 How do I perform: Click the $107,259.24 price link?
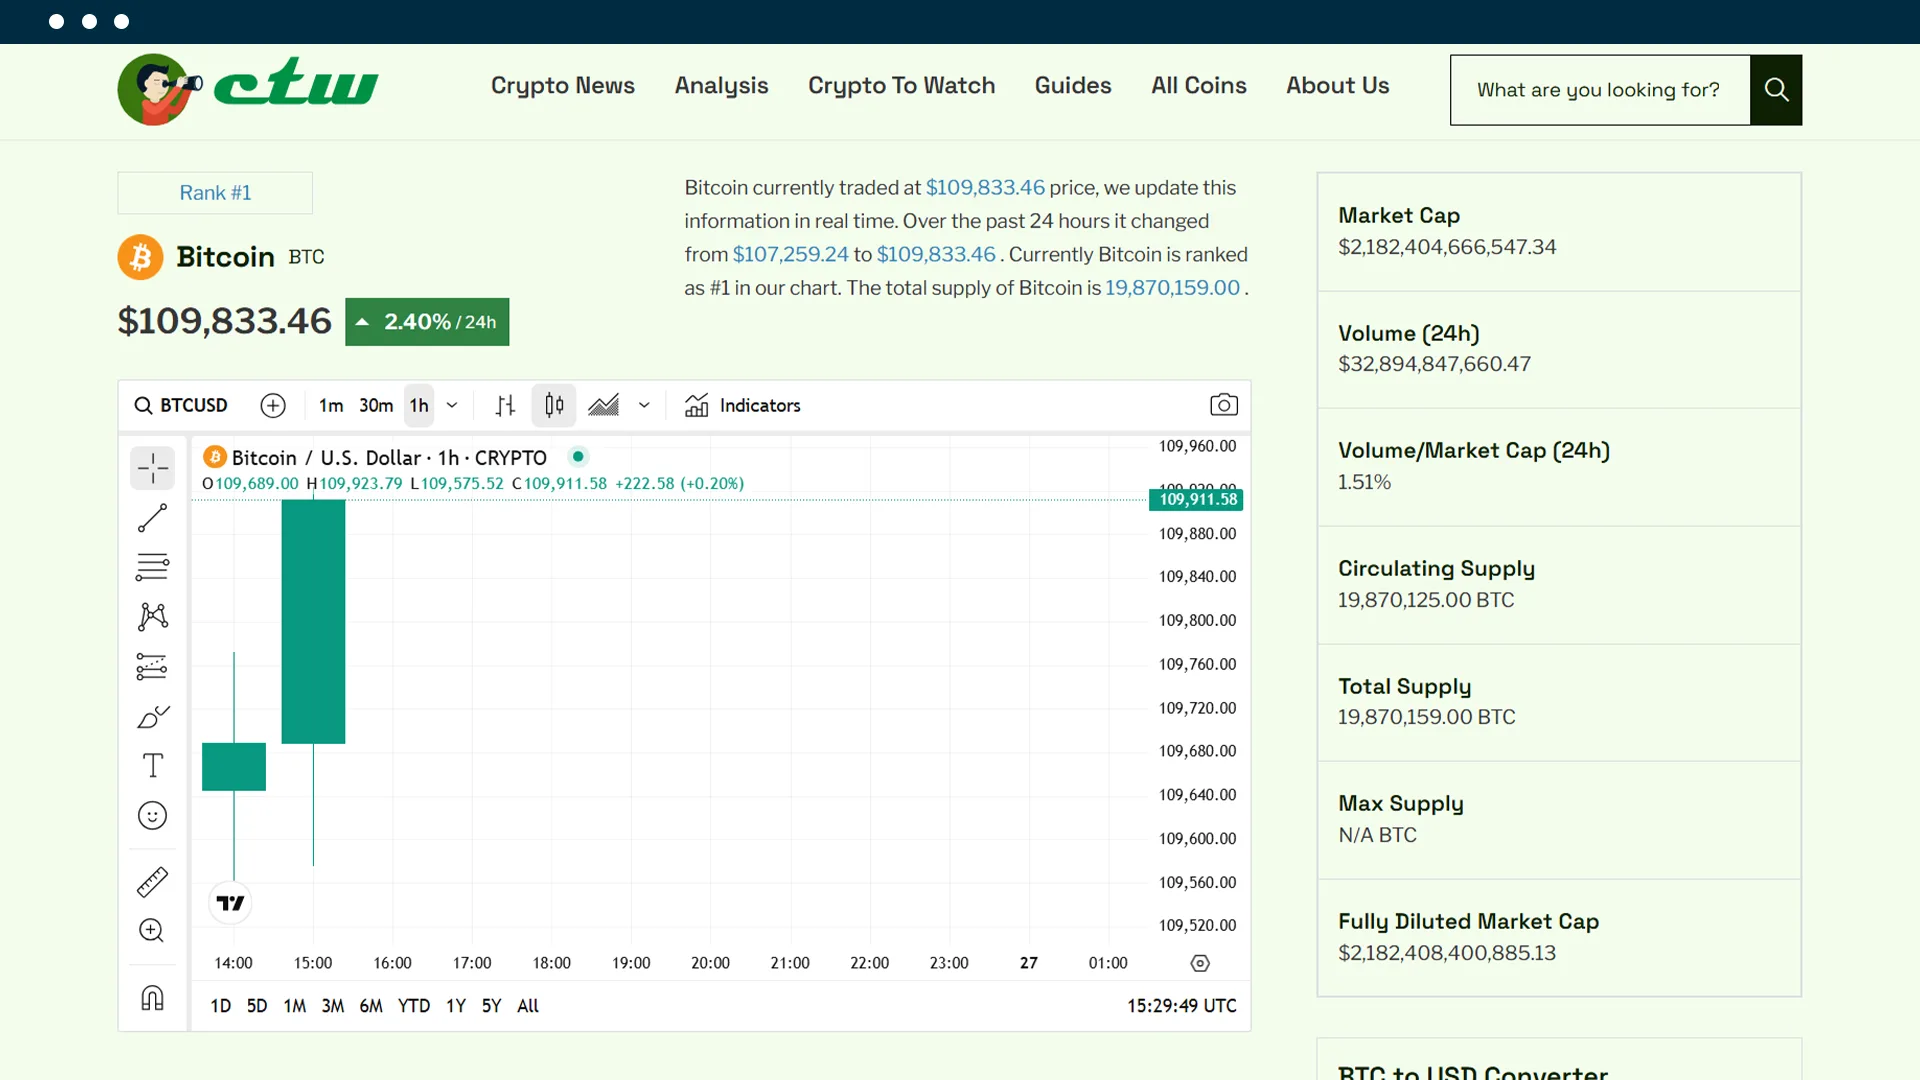(791, 254)
